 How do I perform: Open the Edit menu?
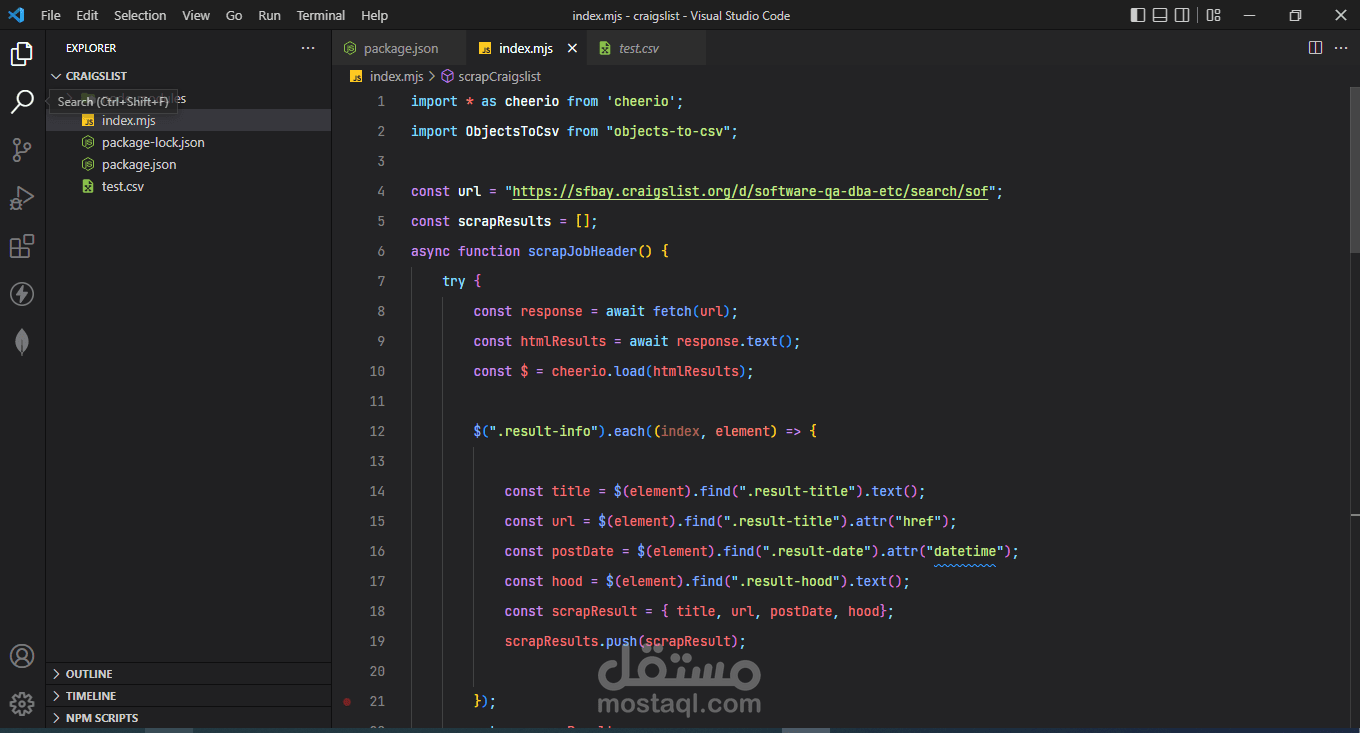click(87, 15)
